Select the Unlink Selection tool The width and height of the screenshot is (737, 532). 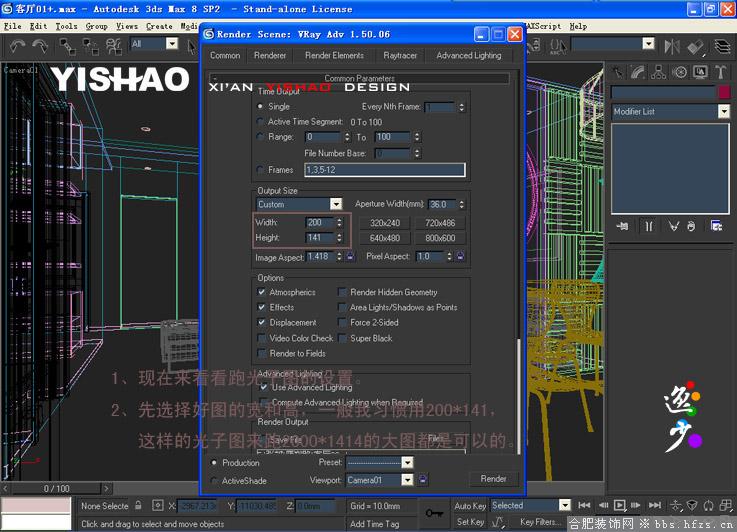click(90, 47)
